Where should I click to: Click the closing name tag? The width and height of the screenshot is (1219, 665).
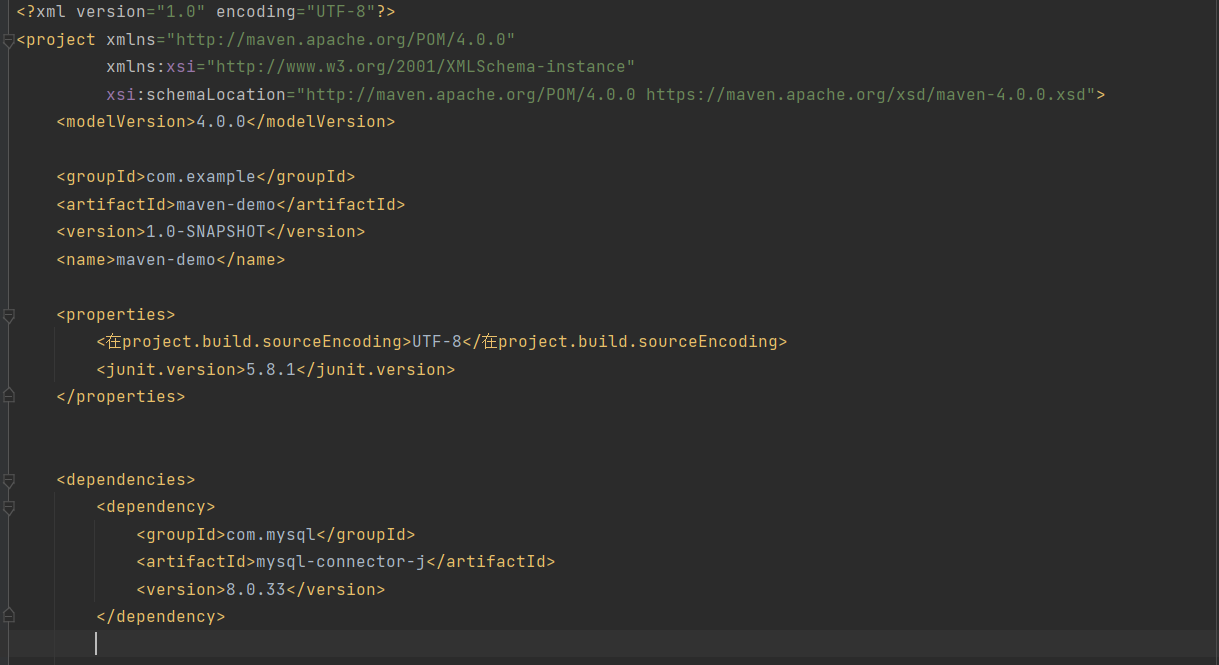point(251,259)
